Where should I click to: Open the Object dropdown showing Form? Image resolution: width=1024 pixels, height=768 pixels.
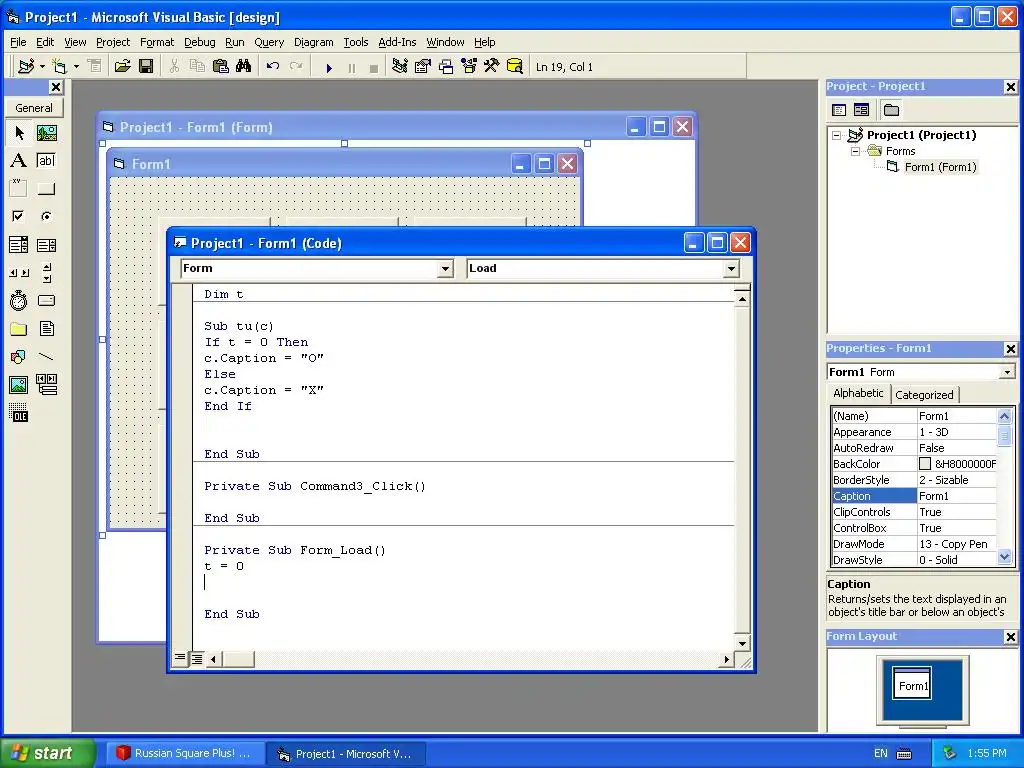click(x=445, y=268)
